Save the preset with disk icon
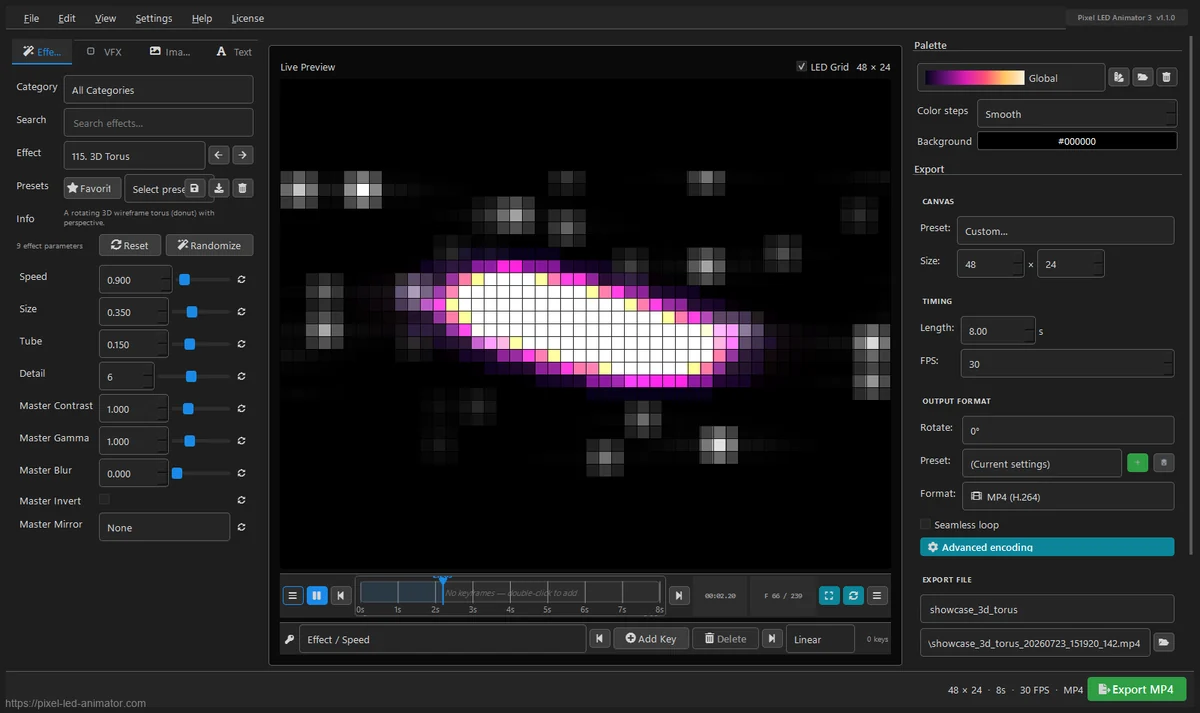The image size is (1200, 713). tap(195, 188)
